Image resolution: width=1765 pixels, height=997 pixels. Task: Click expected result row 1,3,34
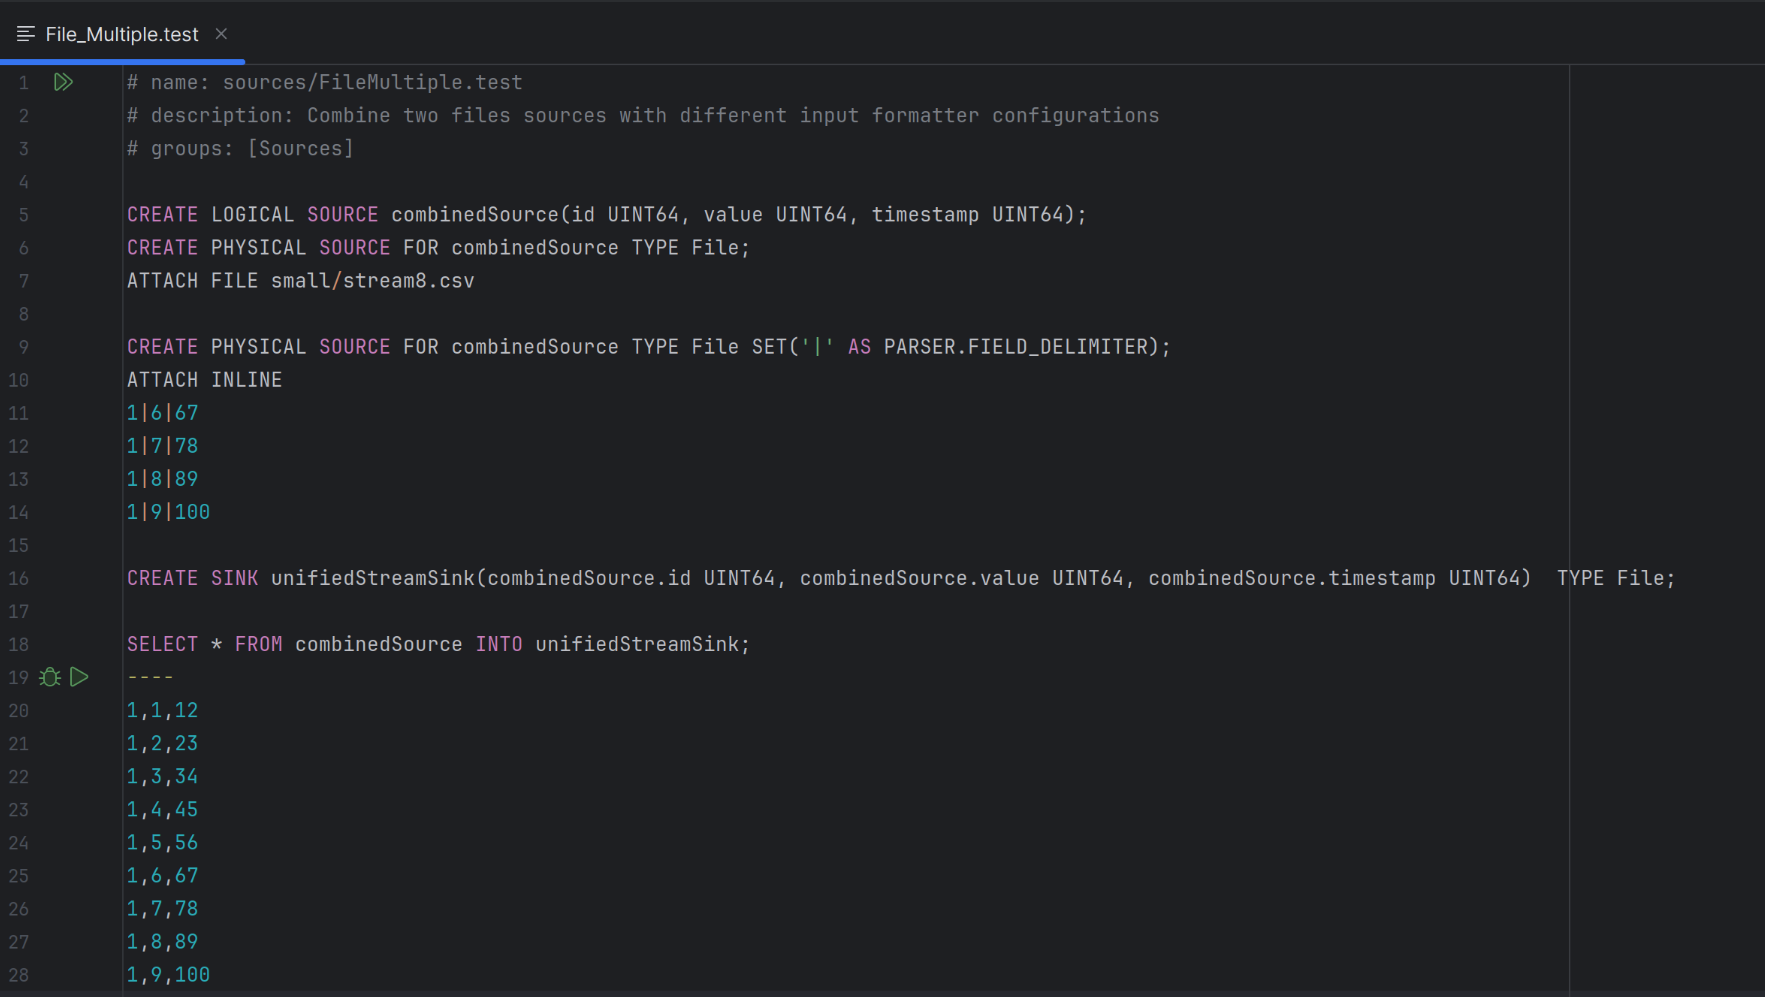pyautogui.click(x=163, y=776)
